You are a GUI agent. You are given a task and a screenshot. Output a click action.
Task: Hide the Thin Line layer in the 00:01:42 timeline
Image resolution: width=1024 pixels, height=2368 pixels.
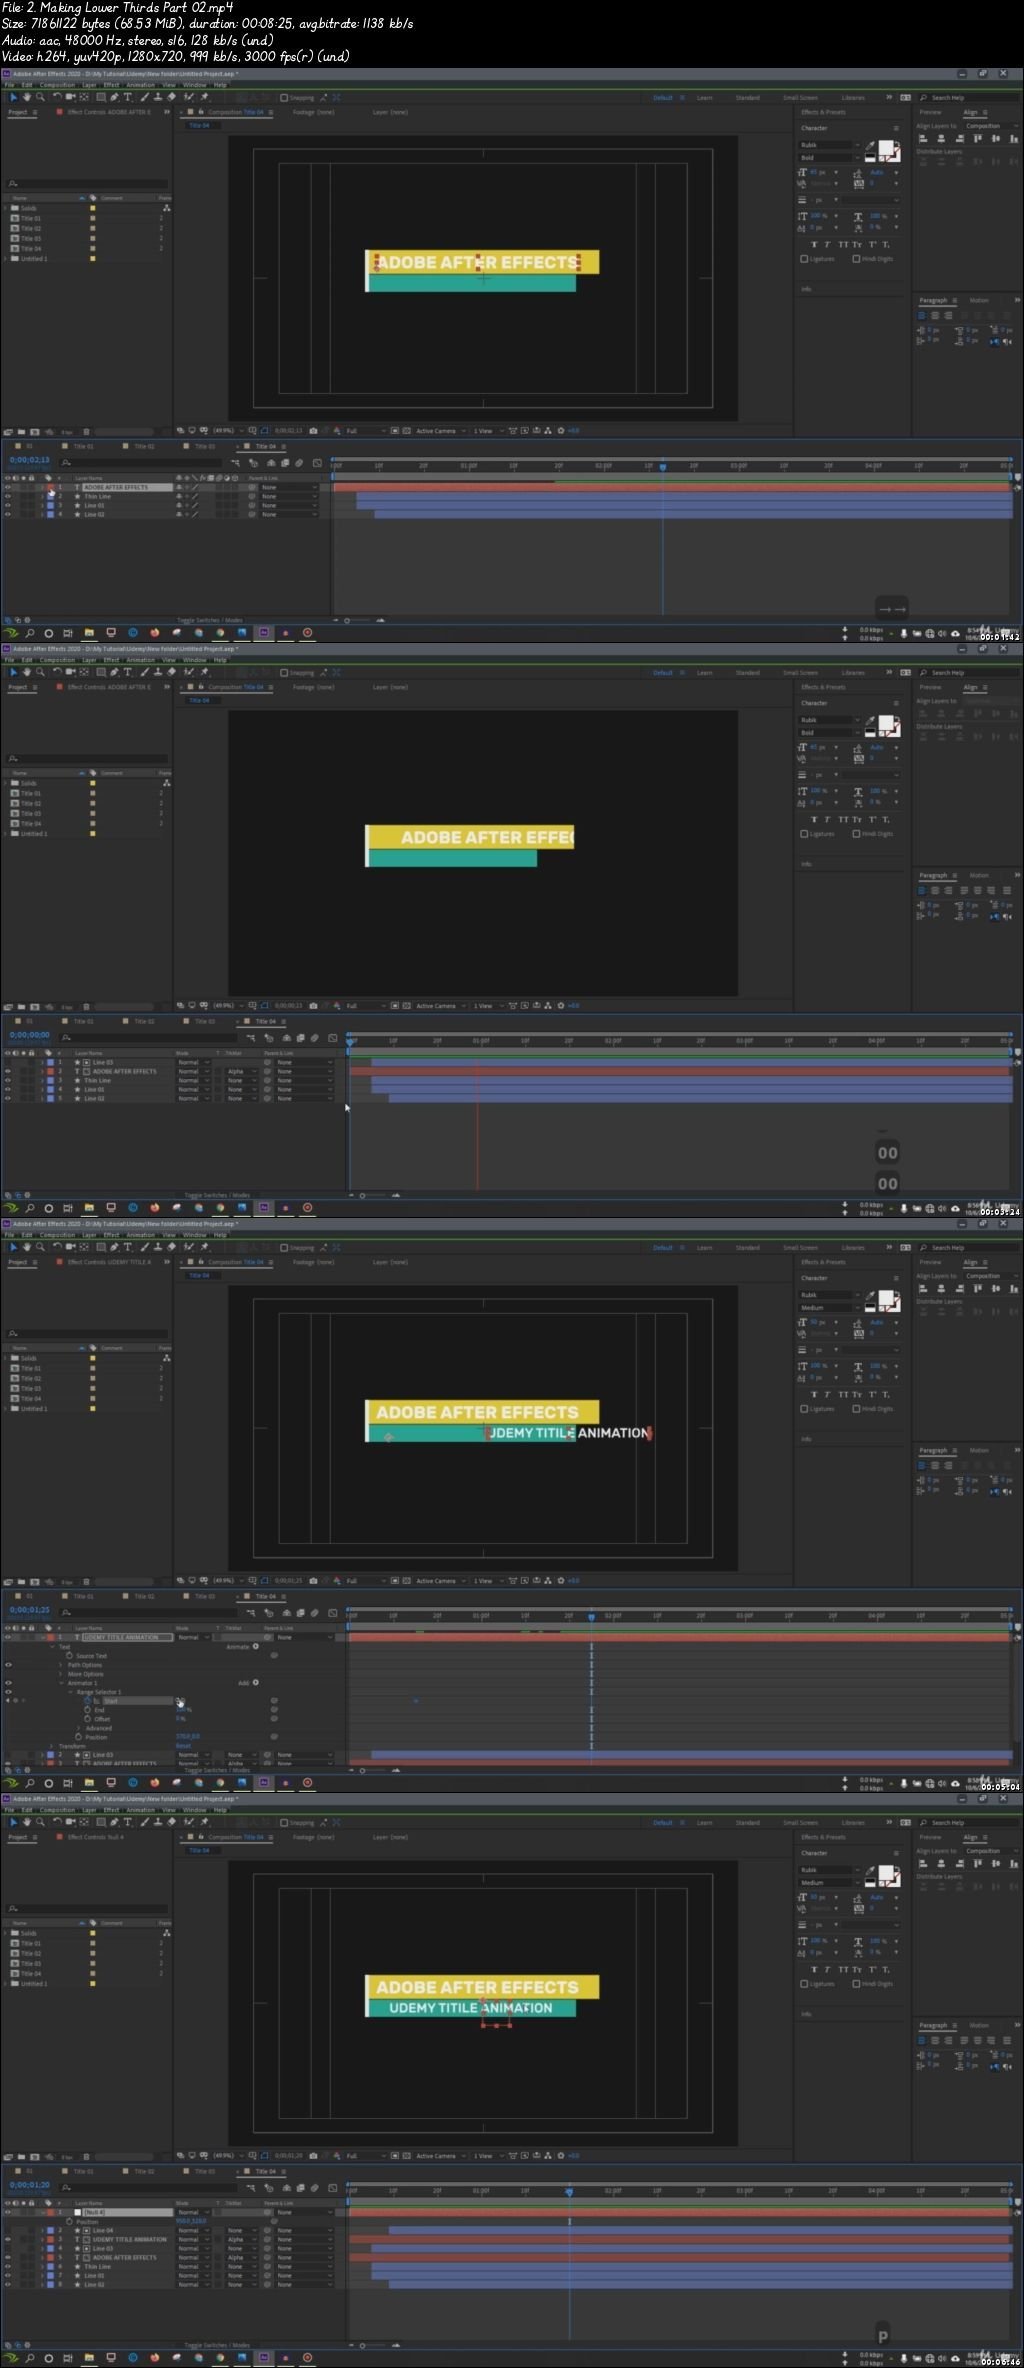point(7,496)
